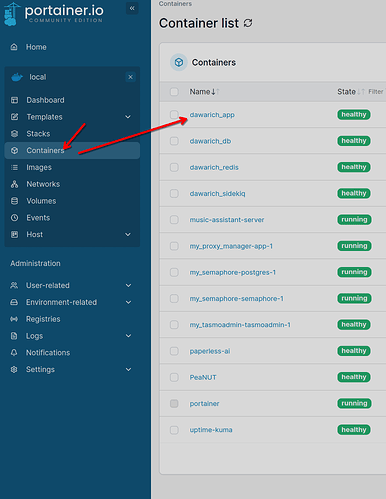Open the portainer container link
Viewport: 386px width, 499px height.
point(204,404)
